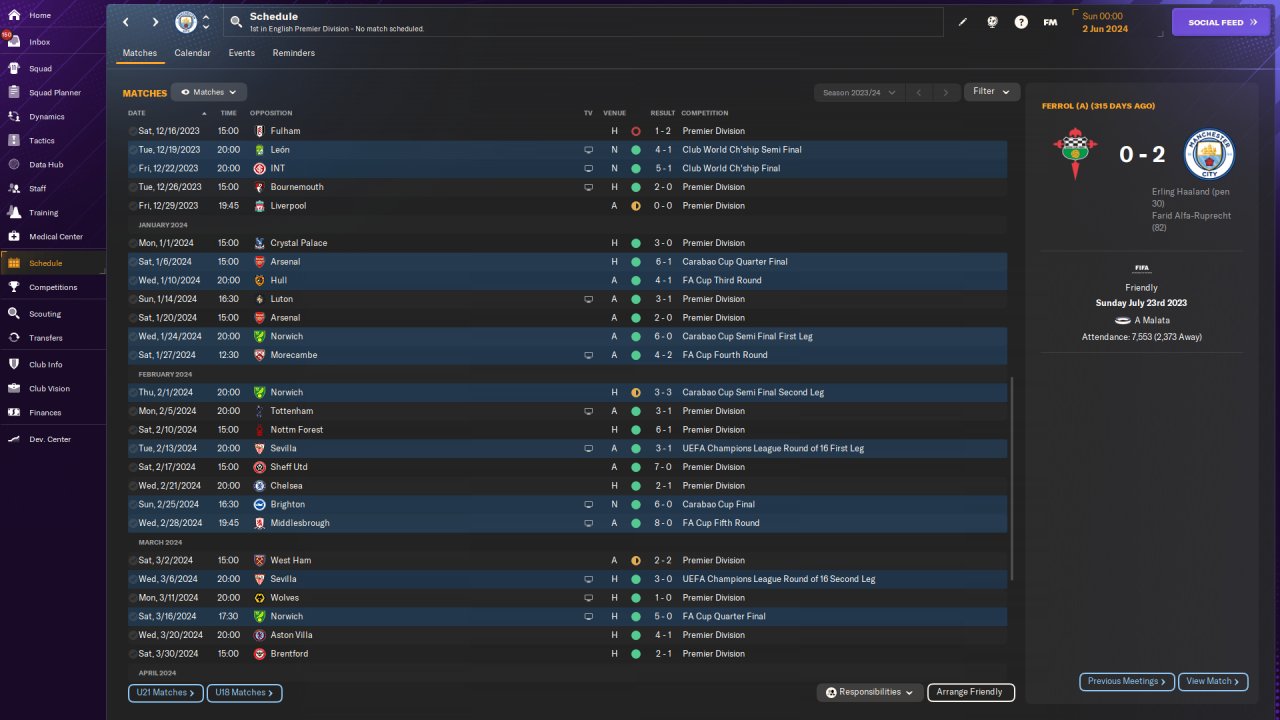This screenshot has width=1280, height=720.
Task: Click the View Match button
Action: click(x=1213, y=681)
